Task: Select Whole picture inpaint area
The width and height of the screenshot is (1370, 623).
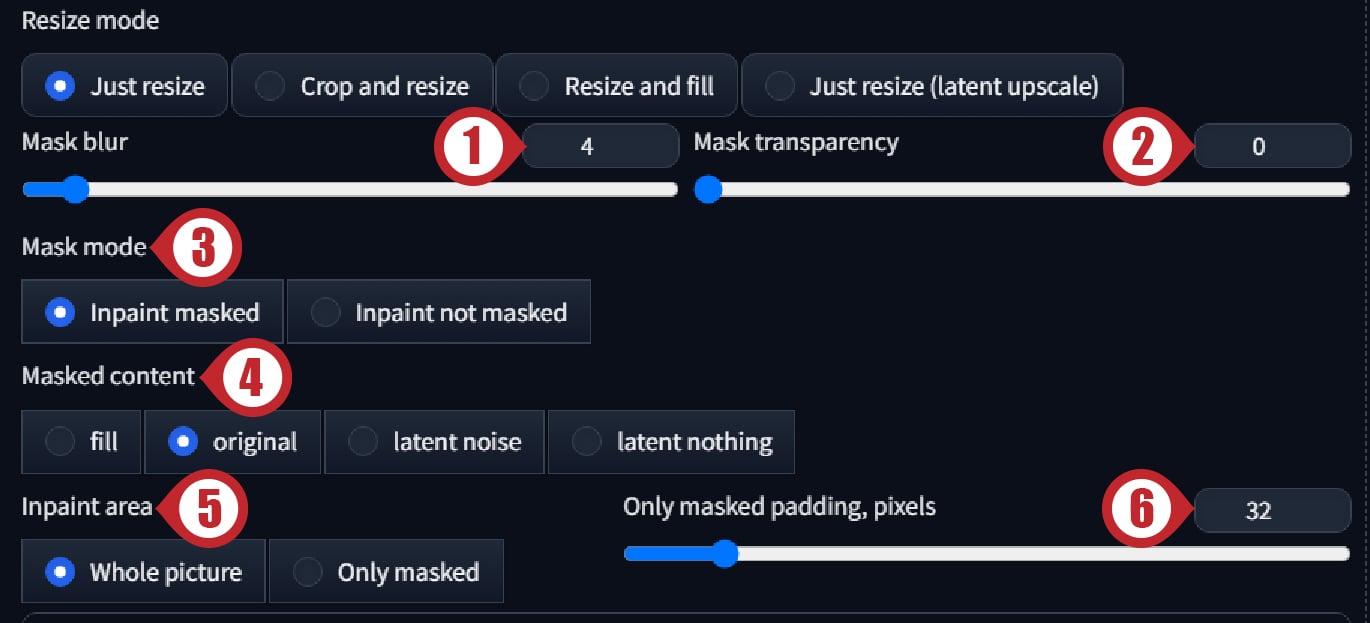Action: tap(144, 571)
